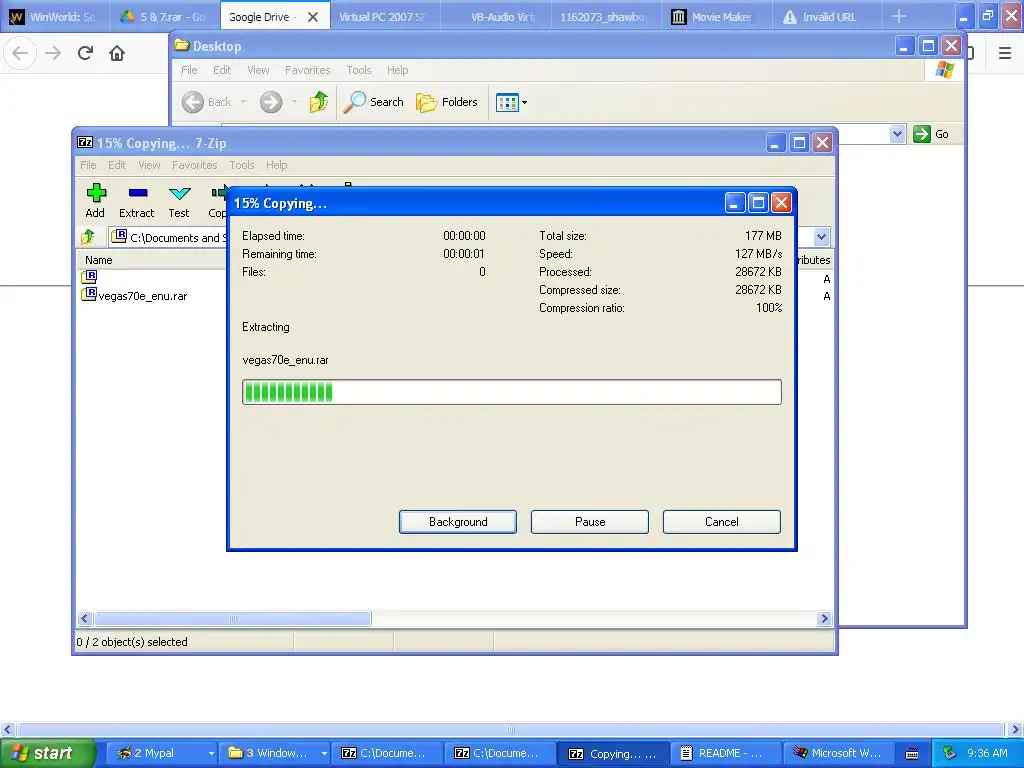Click the 7-Zip horizontal scrollbar thumb
The image size is (1024, 768).
click(x=233, y=618)
